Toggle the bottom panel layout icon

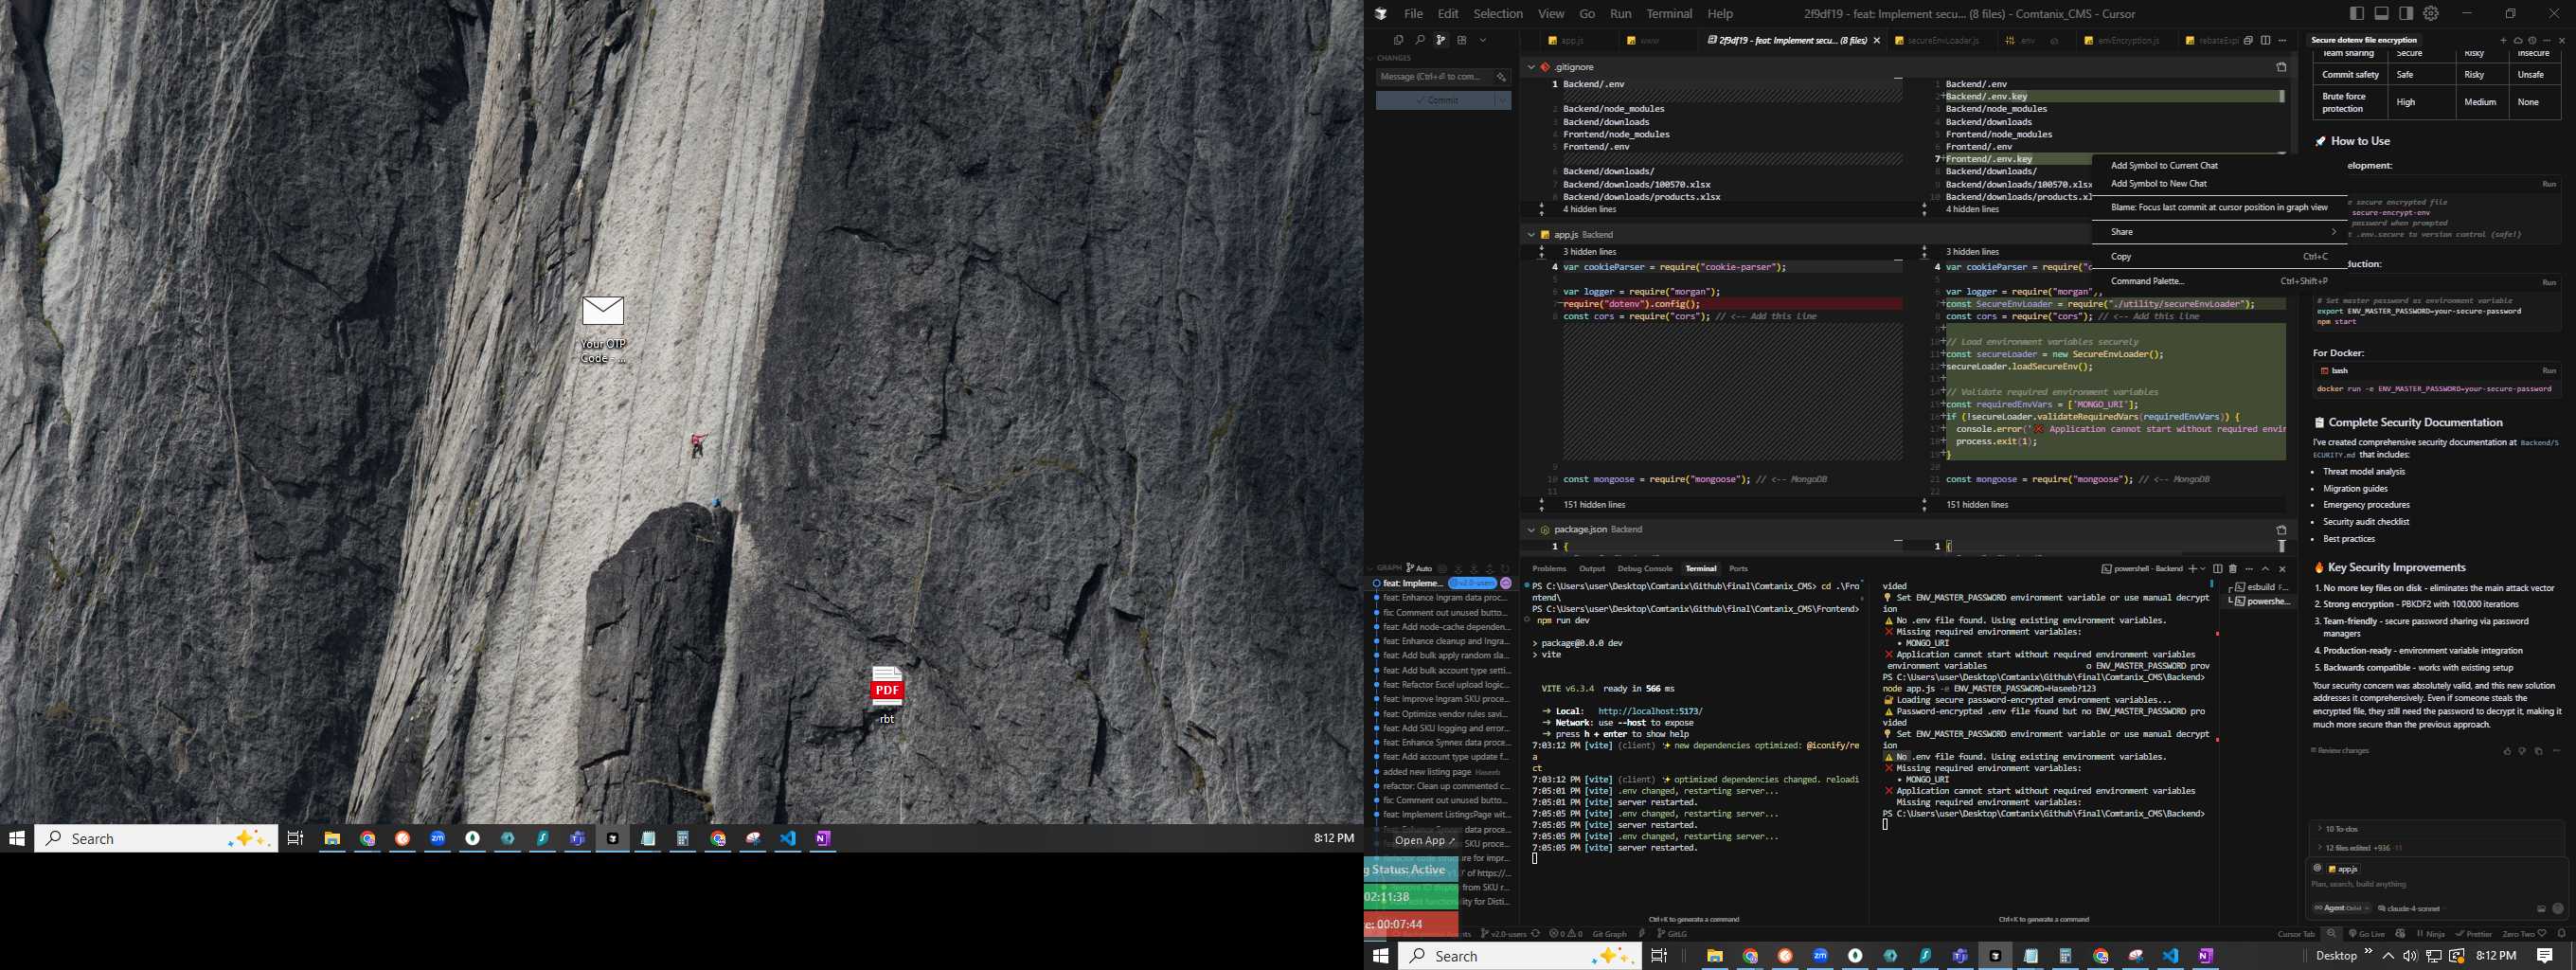(2382, 13)
